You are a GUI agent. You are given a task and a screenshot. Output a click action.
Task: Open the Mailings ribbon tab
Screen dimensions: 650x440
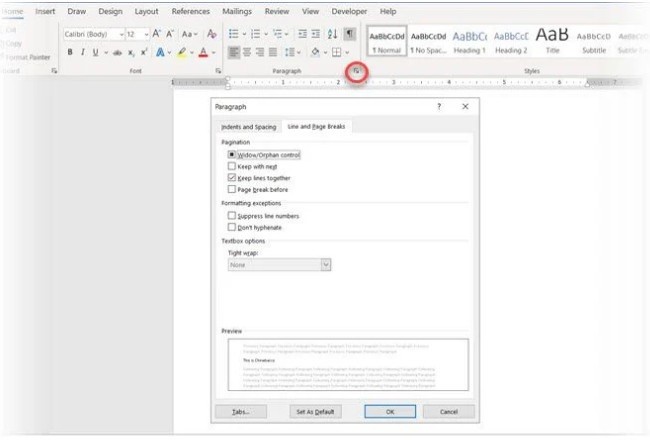coord(237,11)
